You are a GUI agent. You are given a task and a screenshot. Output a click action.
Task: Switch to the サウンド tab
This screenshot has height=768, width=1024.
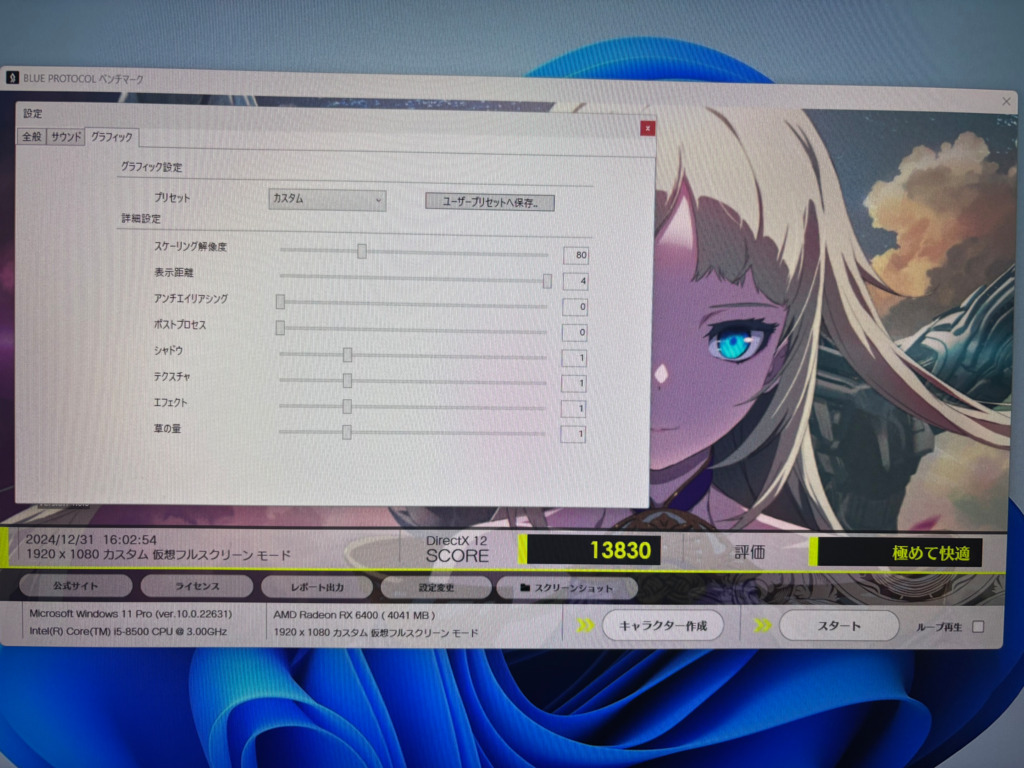click(x=66, y=136)
